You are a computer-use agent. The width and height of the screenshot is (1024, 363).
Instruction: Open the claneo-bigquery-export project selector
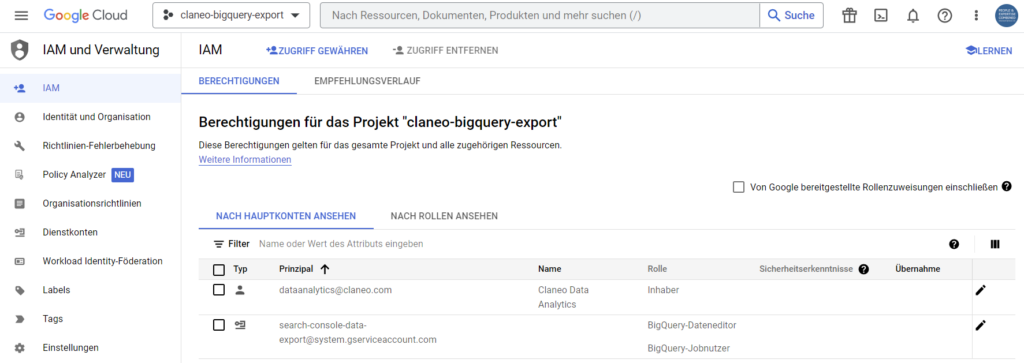pyautogui.click(x=231, y=15)
